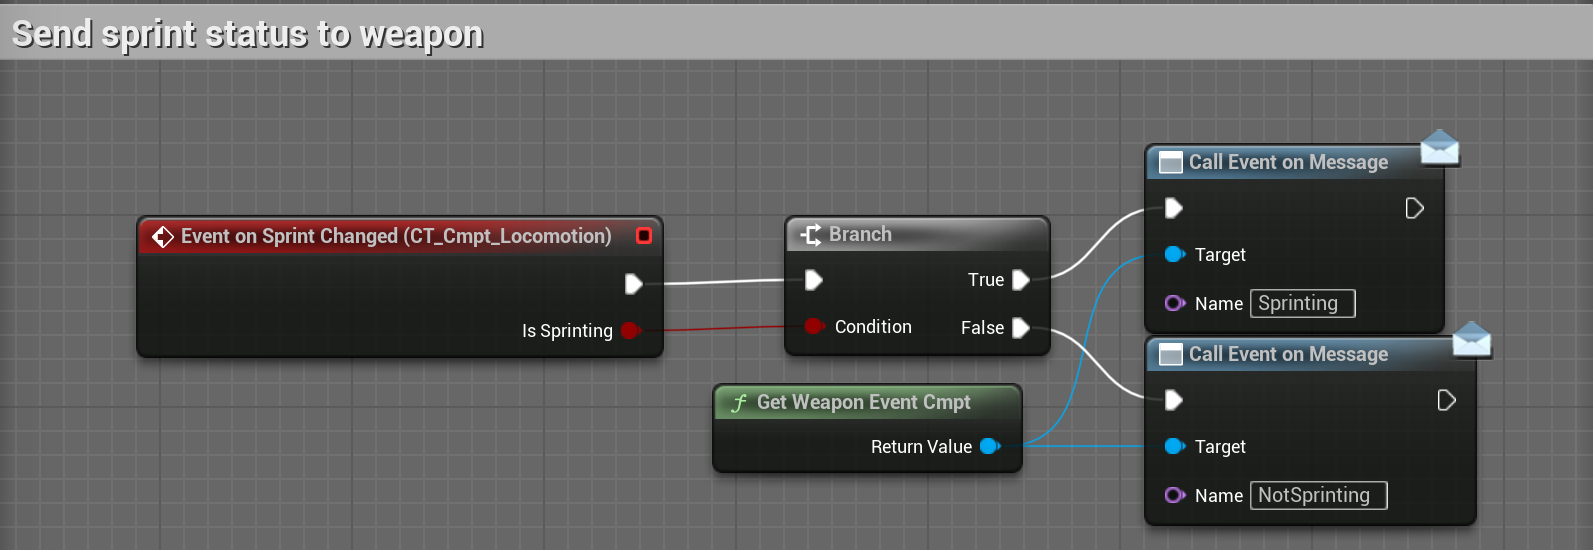Screen dimensions: 1593x550
Task: Click the Sprinting name input field
Action: click(x=1303, y=303)
